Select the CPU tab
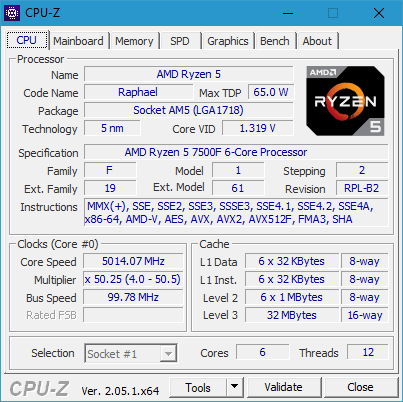This screenshot has width=403, height=402. 27,40
